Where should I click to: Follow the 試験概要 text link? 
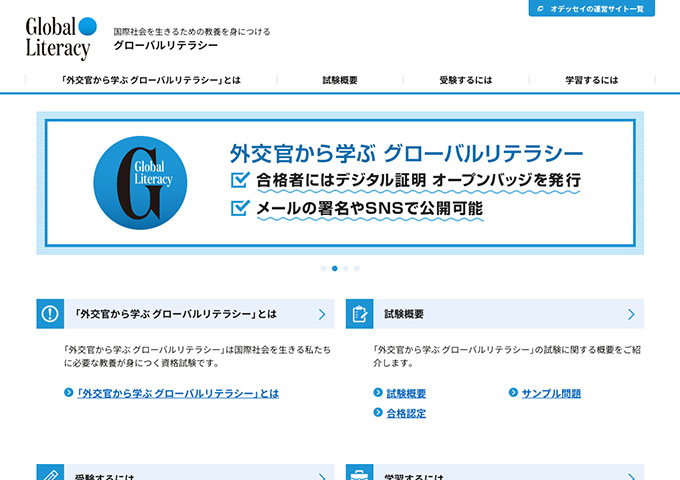click(x=406, y=393)
